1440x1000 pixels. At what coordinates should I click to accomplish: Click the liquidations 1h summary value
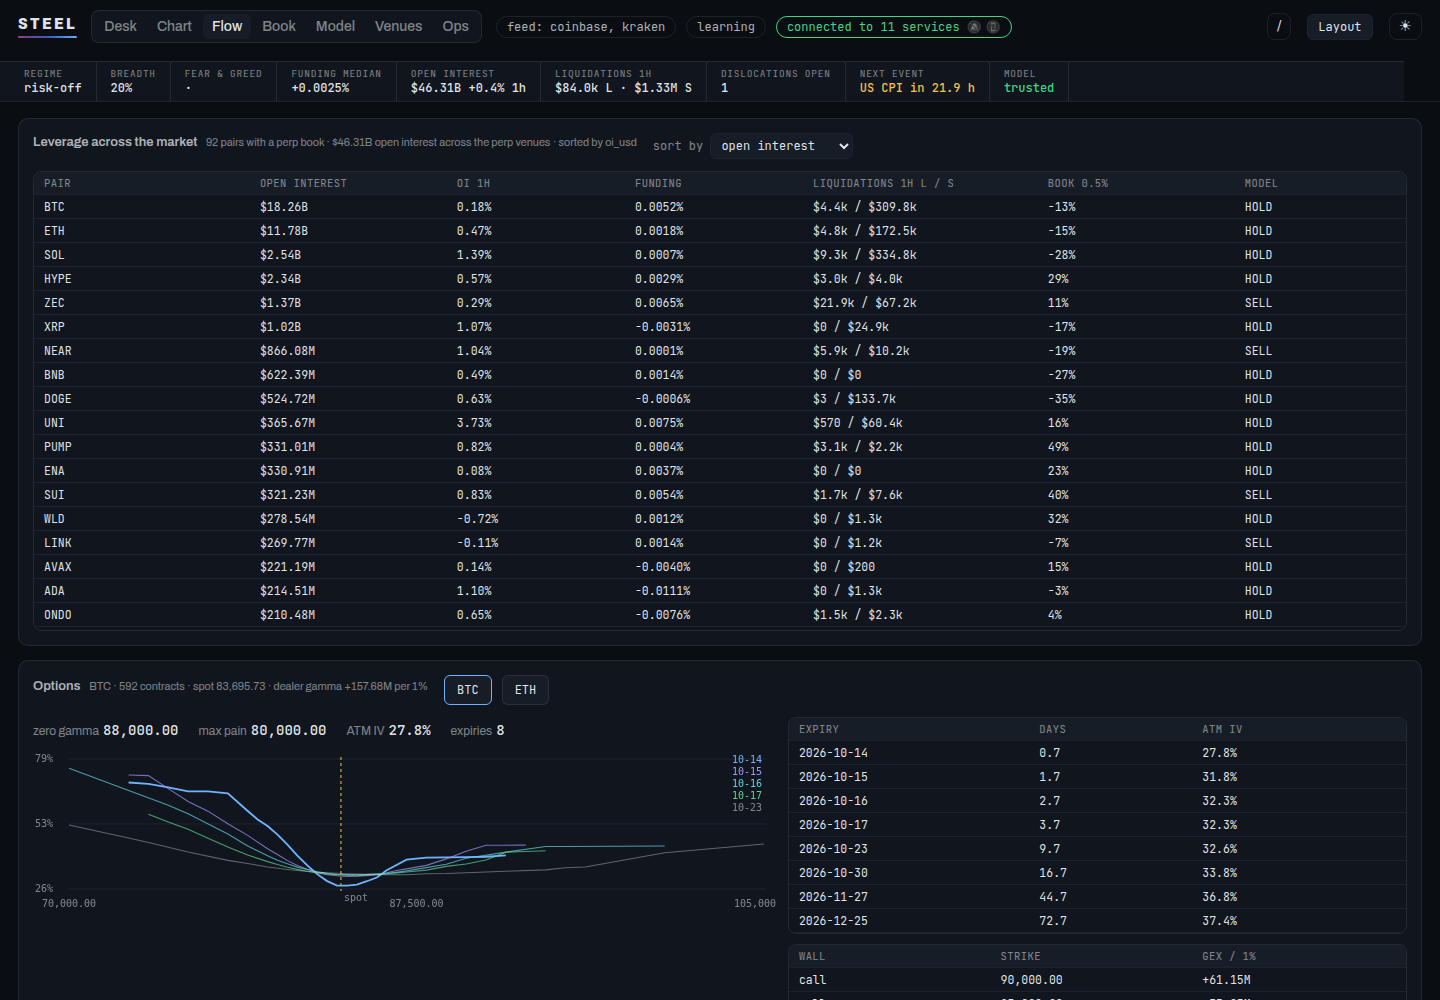tap(623, 88)
